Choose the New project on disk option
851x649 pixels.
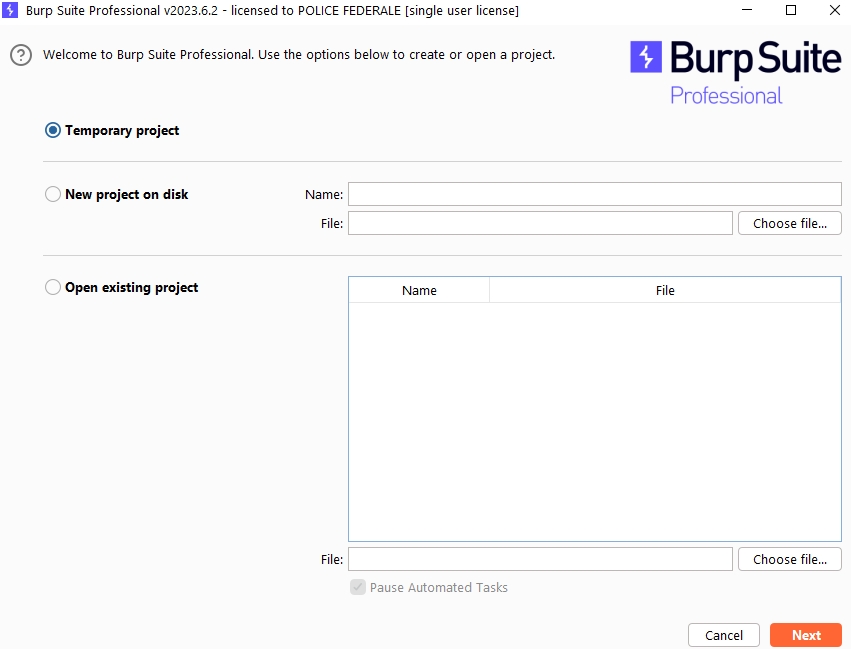coord(53,194)
